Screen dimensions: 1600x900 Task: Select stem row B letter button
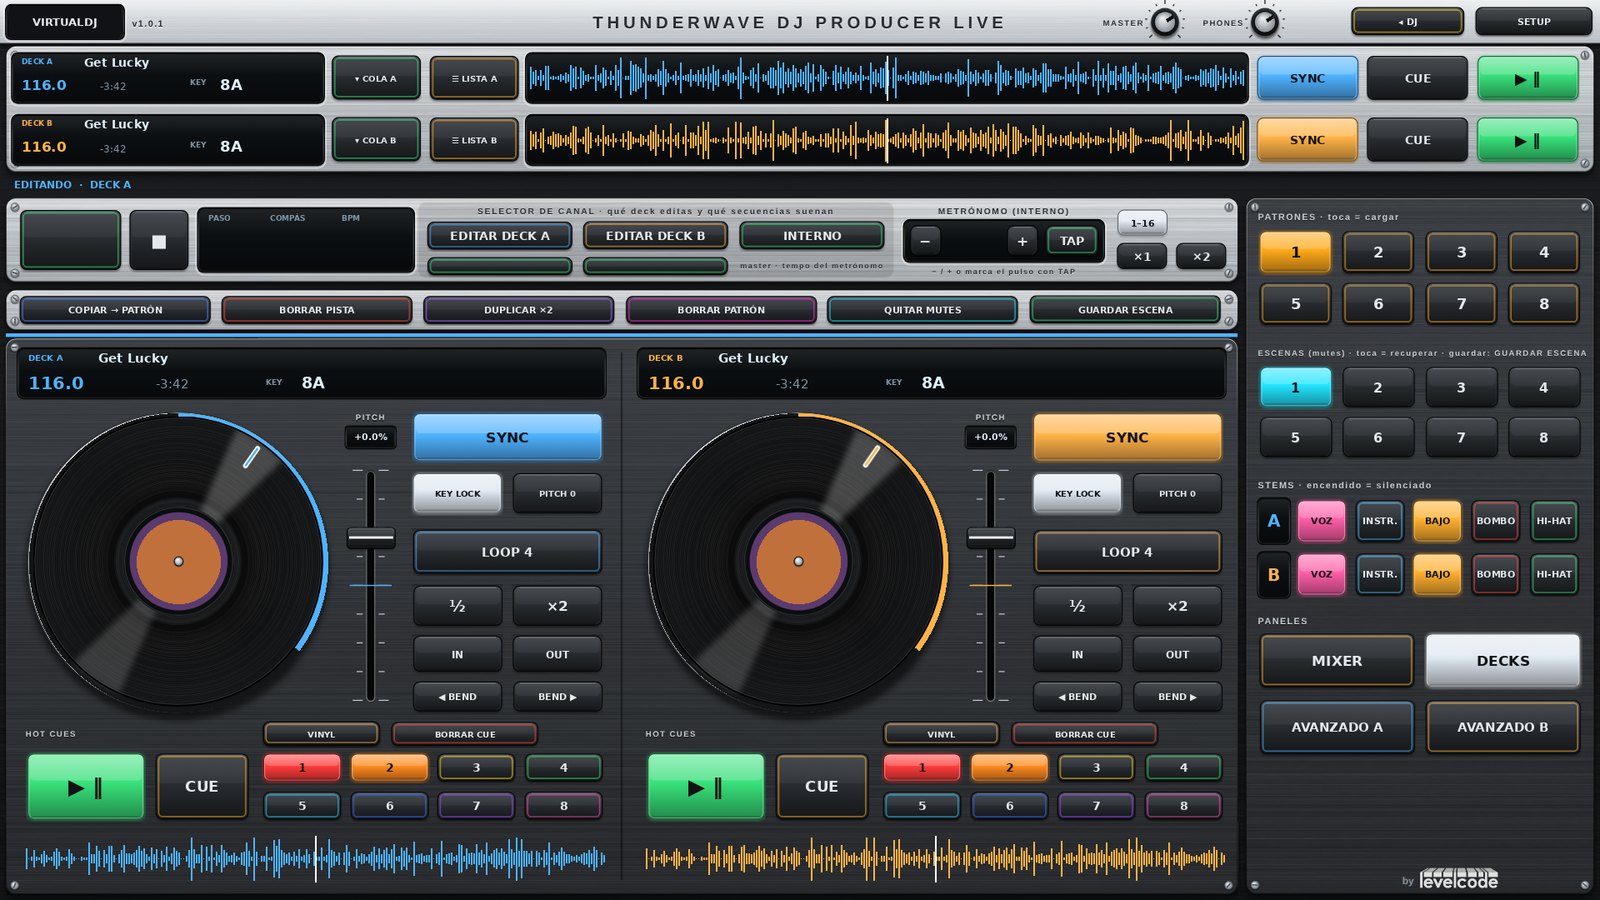(1274, 575)
